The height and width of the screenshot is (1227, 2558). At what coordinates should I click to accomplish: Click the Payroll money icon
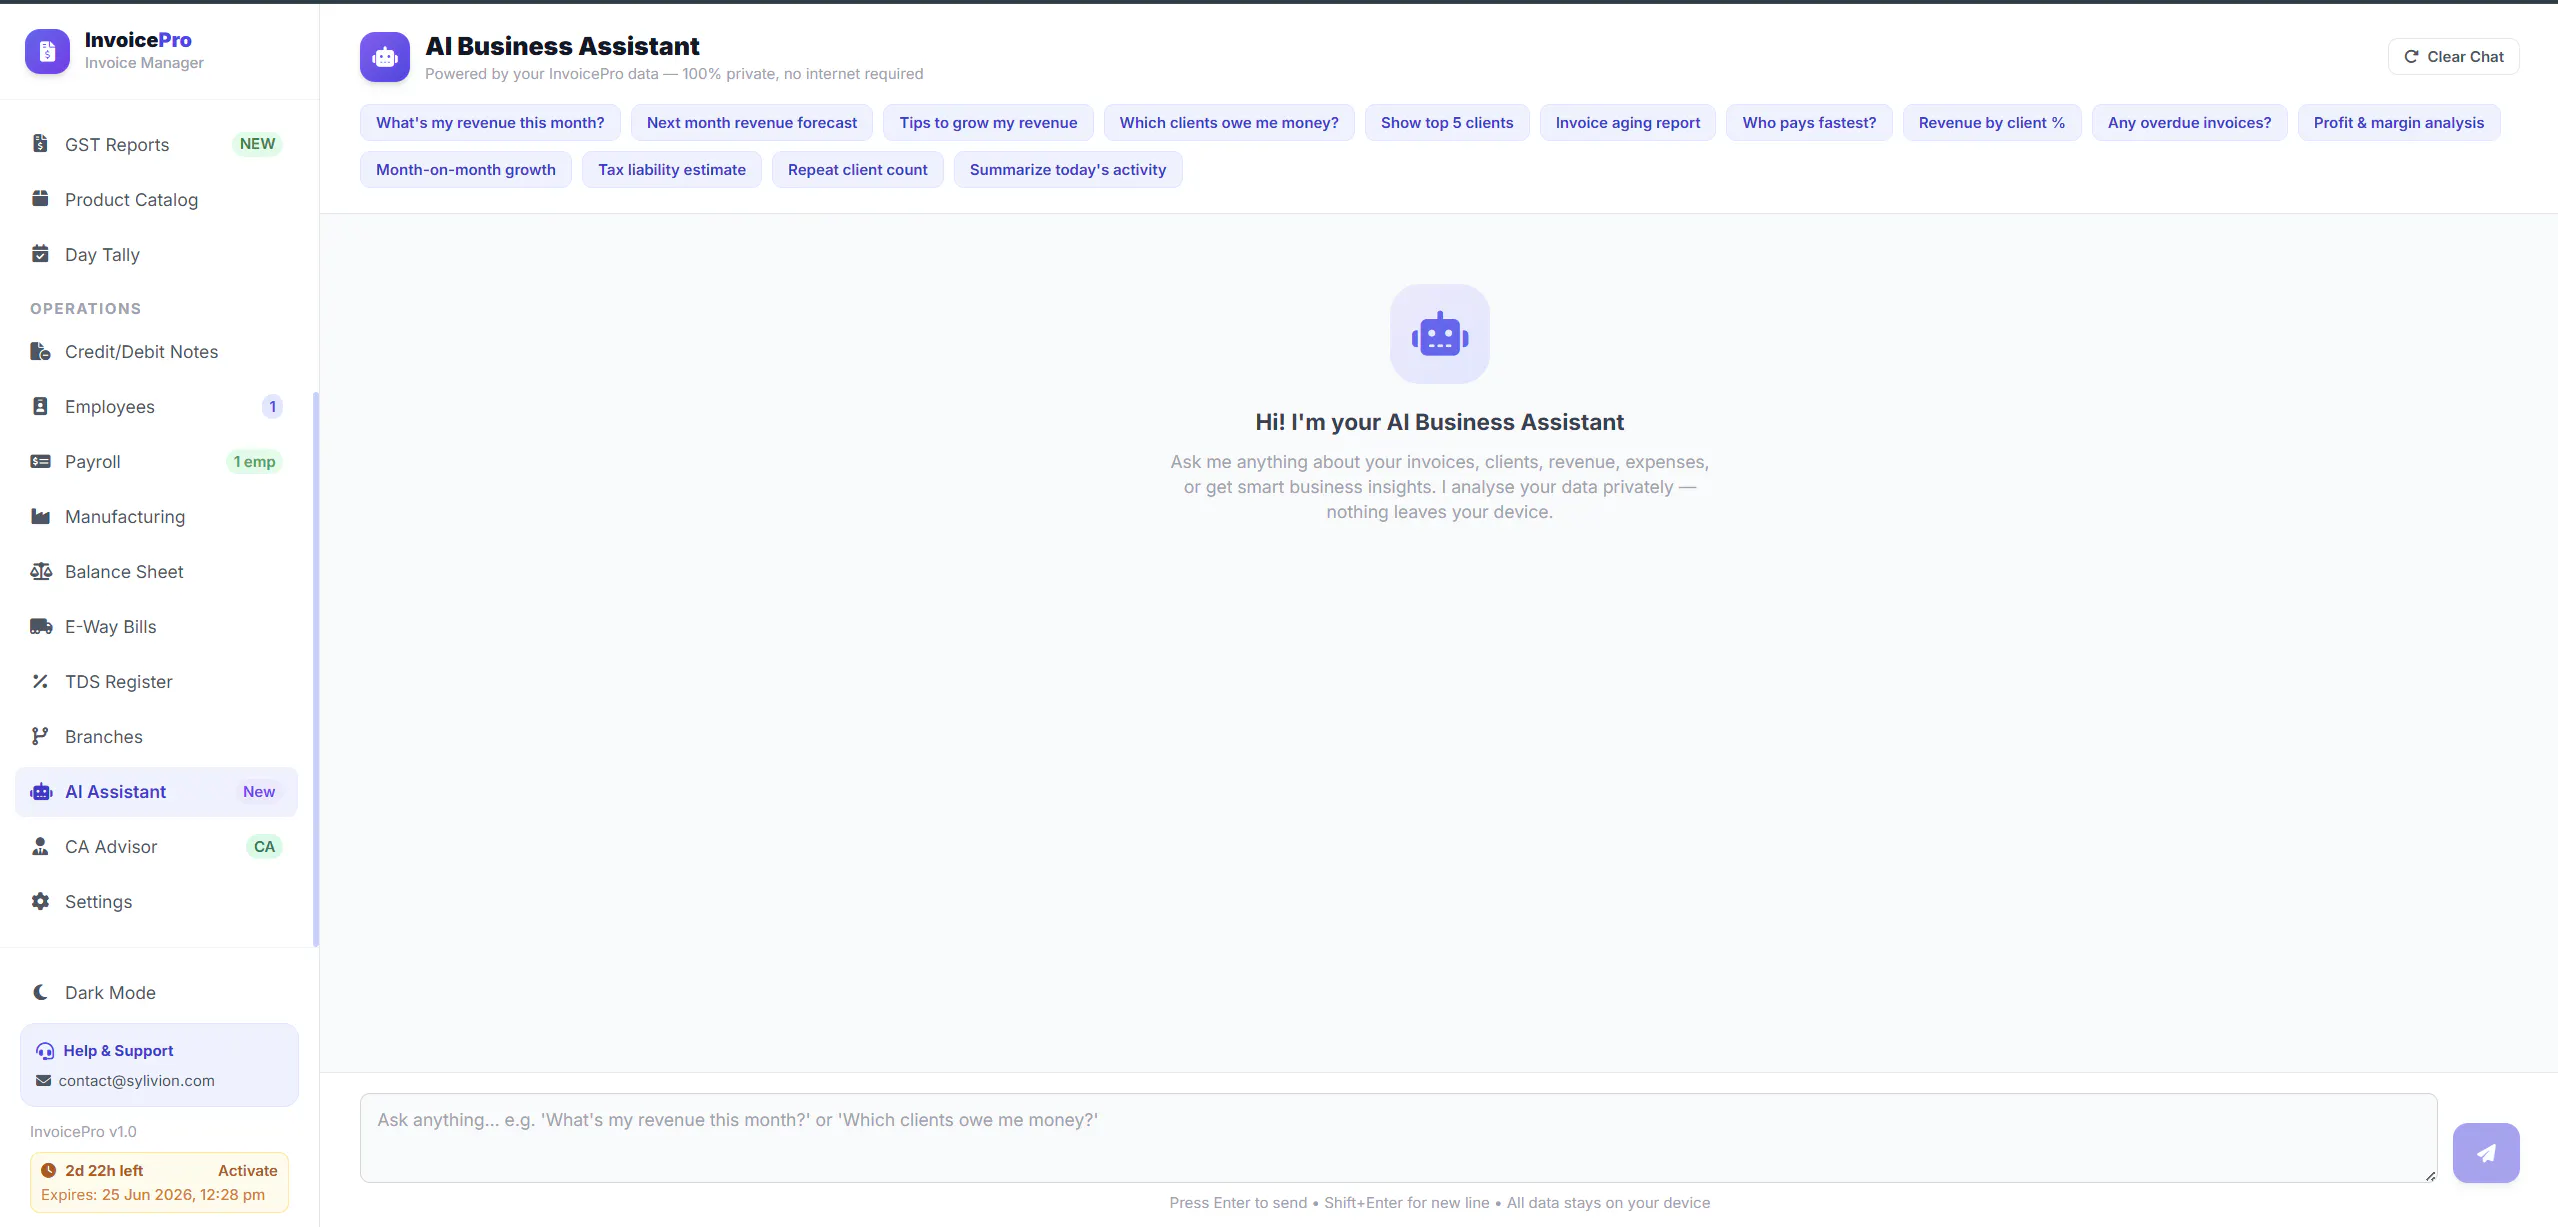click(40, 461)
